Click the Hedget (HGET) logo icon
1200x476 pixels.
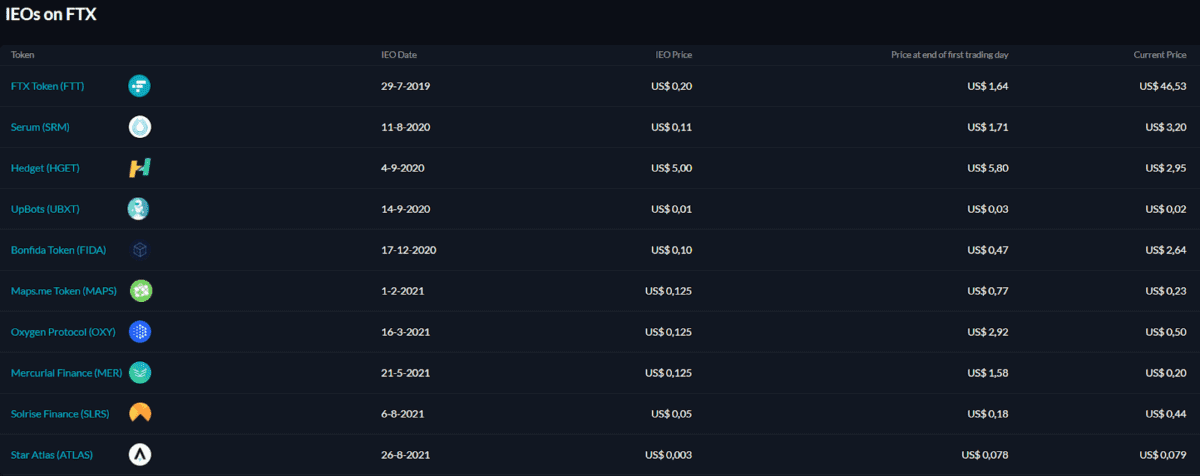[139, 168]
